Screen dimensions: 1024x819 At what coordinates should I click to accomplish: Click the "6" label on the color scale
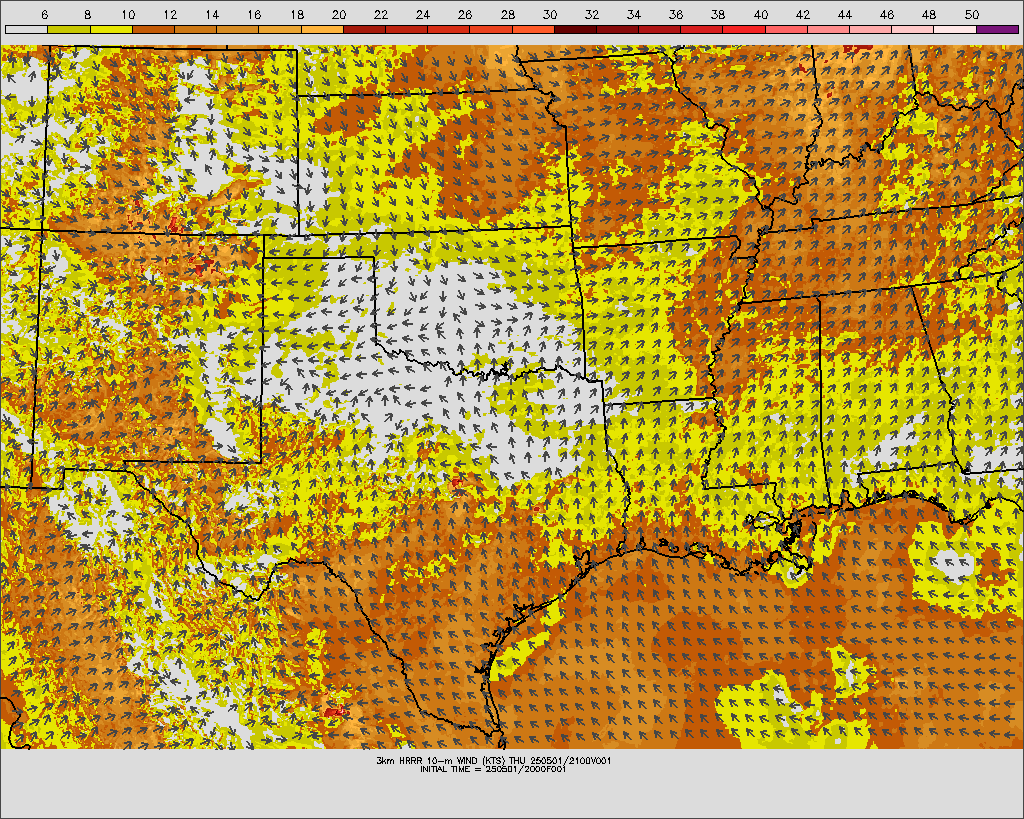[44, 14]
